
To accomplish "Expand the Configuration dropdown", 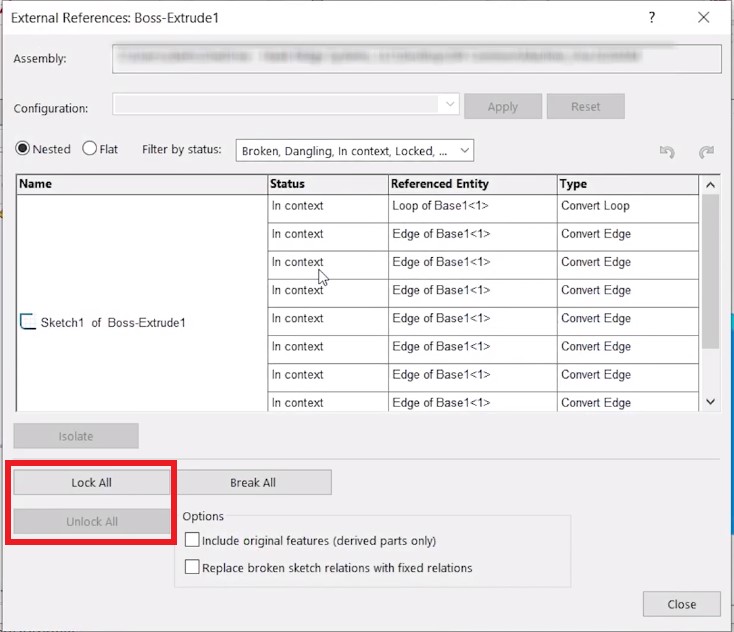I will (448, 106).
